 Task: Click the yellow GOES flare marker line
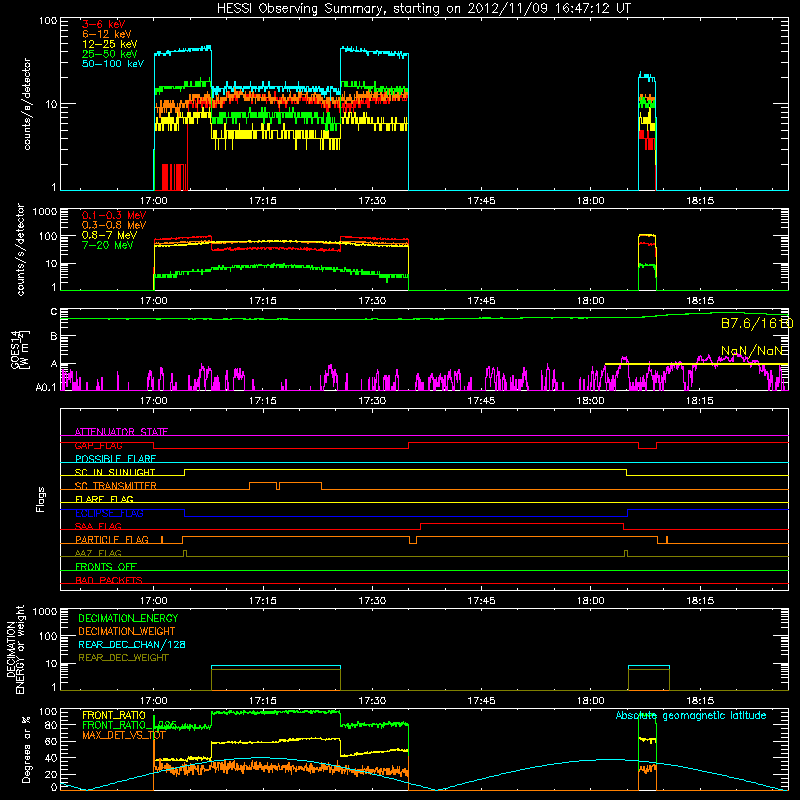pyautogui.click(x=696, y=364)
